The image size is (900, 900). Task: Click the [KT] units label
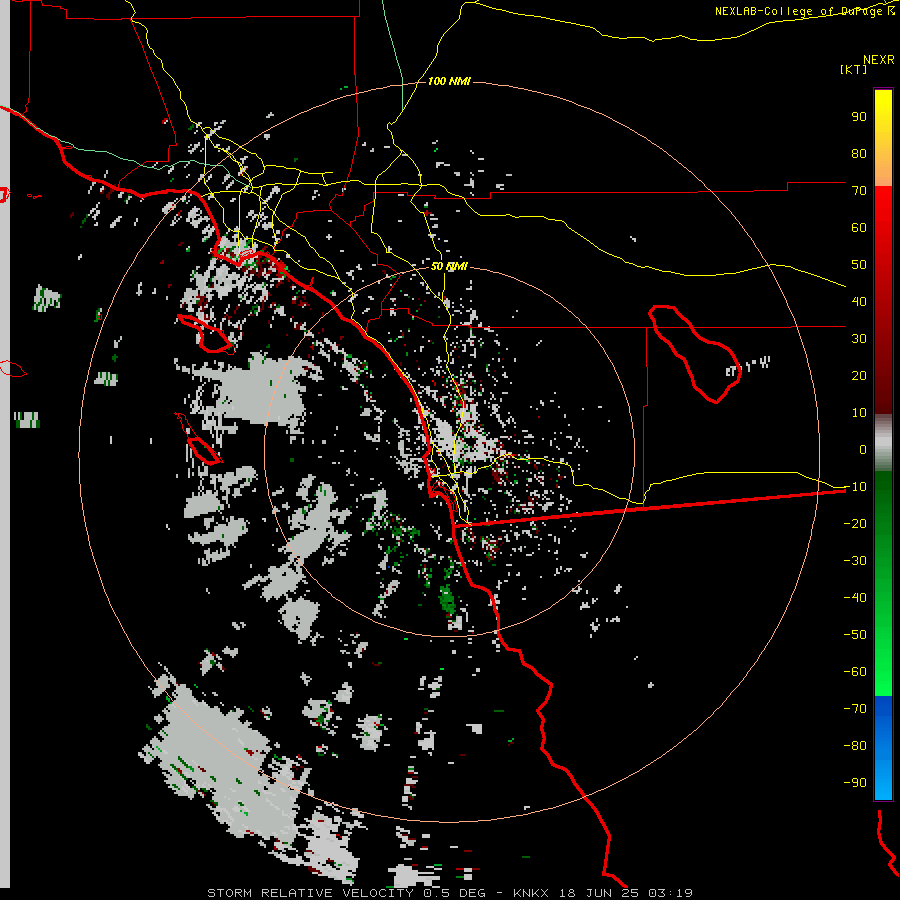tap(854, 69)
